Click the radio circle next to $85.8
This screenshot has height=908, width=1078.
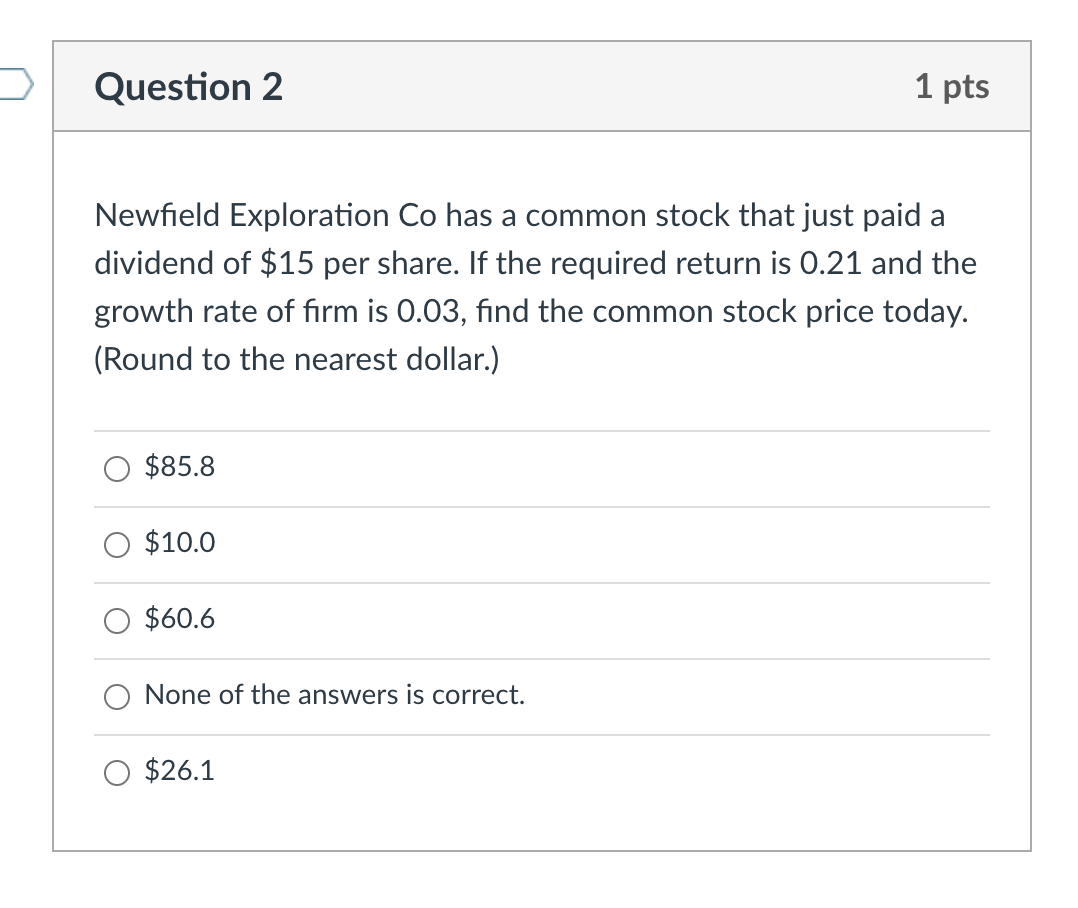coord(117,467)
